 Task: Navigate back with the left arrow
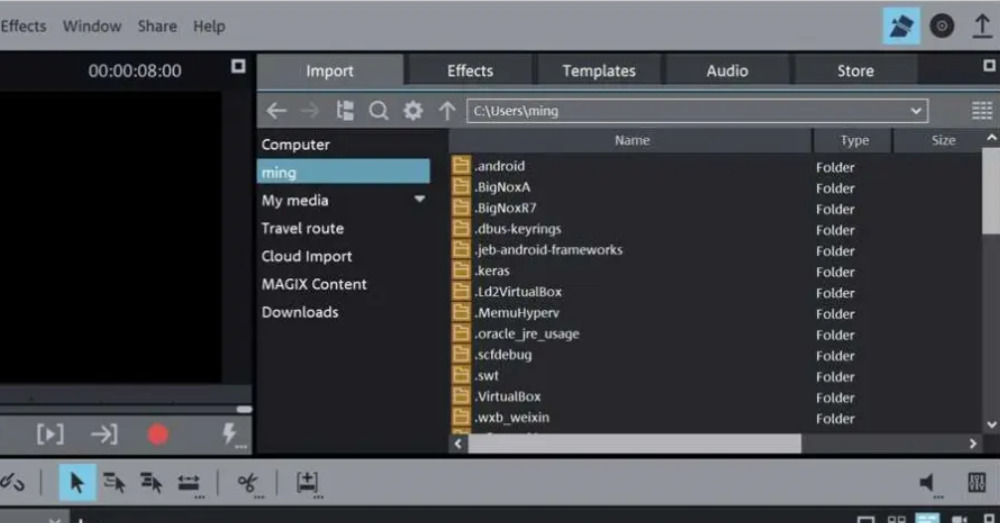(276, 111)
